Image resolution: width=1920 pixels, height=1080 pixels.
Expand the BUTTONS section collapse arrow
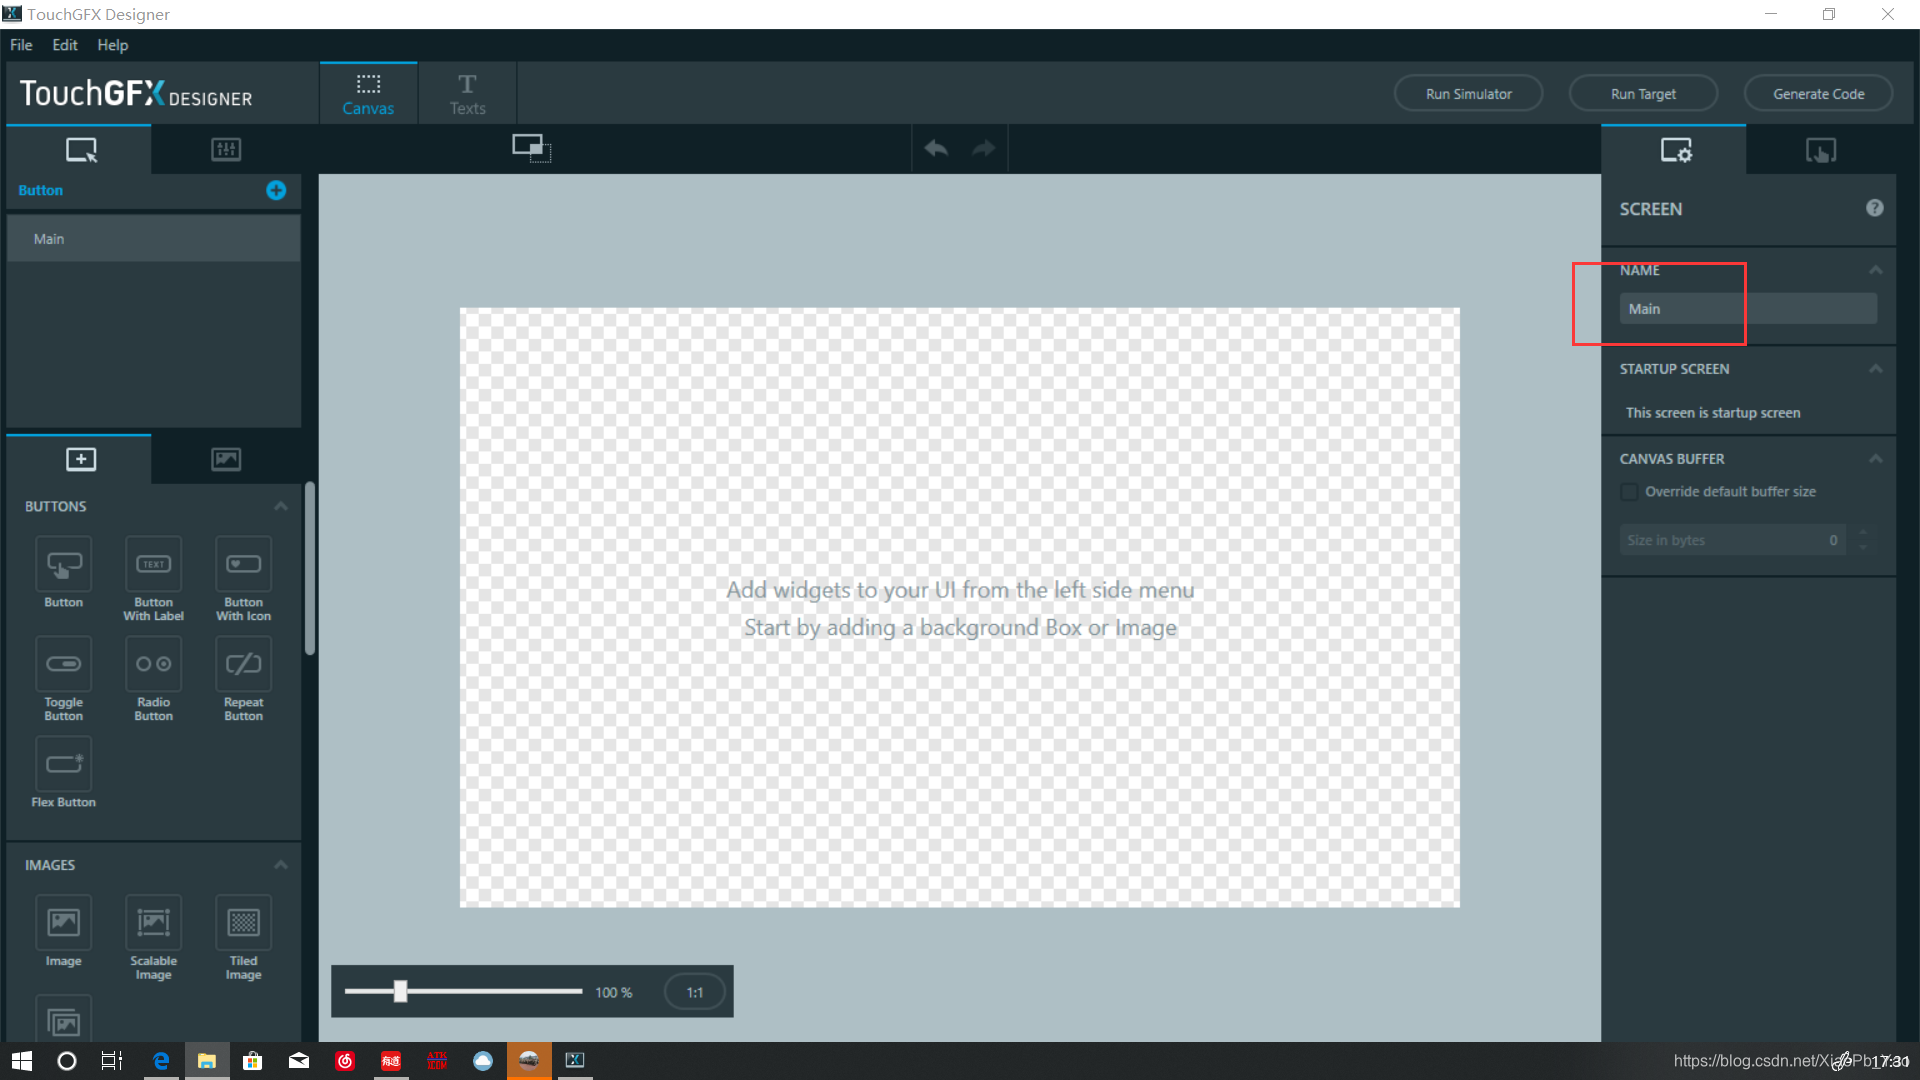click(281, 505)
